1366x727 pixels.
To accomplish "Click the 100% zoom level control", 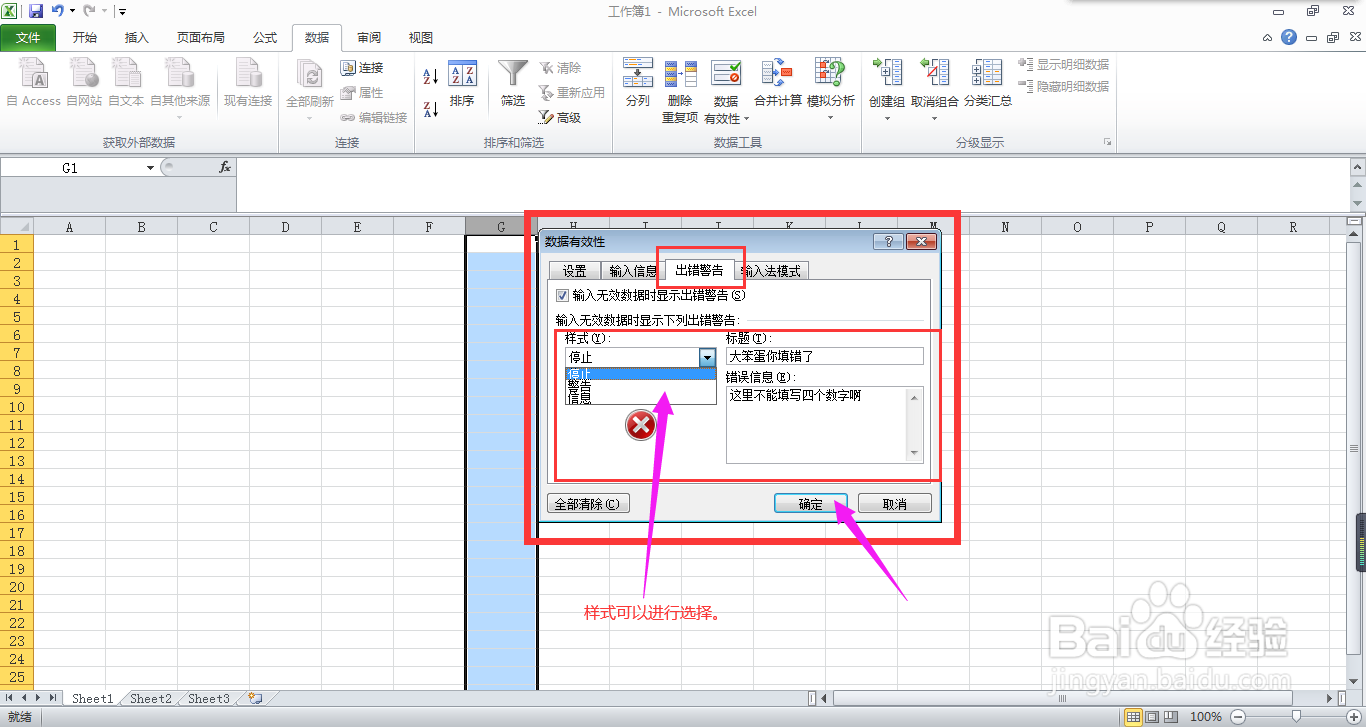I will 1206,716.
